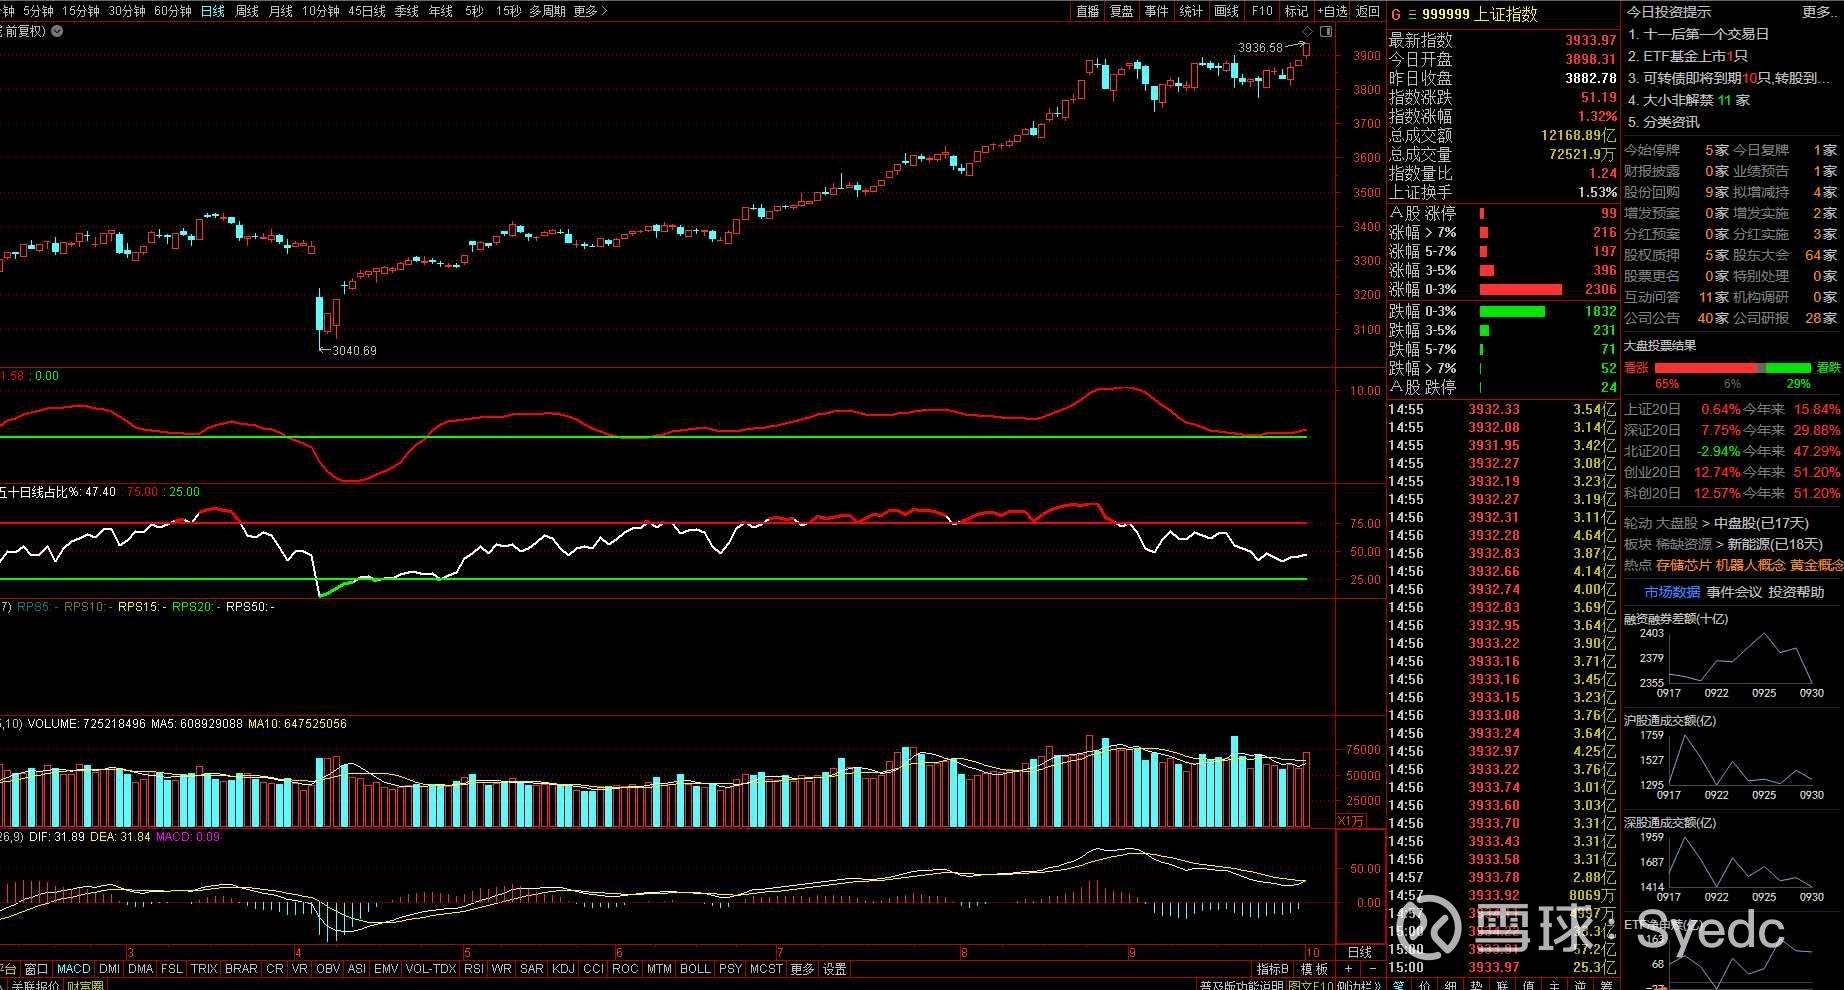The height and width of the screenshot is (990, 1844).
Task: Select the KDJ indicator tab
Action: tap(563, 969)
